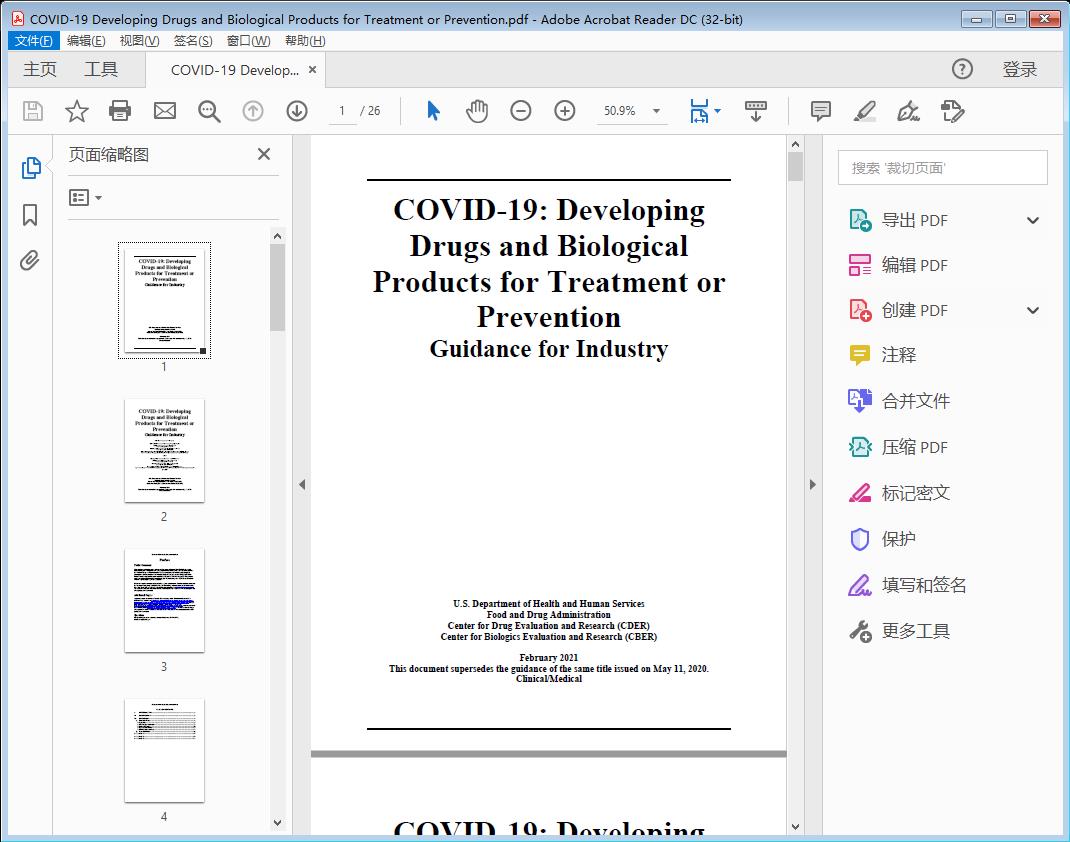The width and height of the screenshot is (1070, 842).
Task: Select the Highlight text tool
Action: (864, 111)
